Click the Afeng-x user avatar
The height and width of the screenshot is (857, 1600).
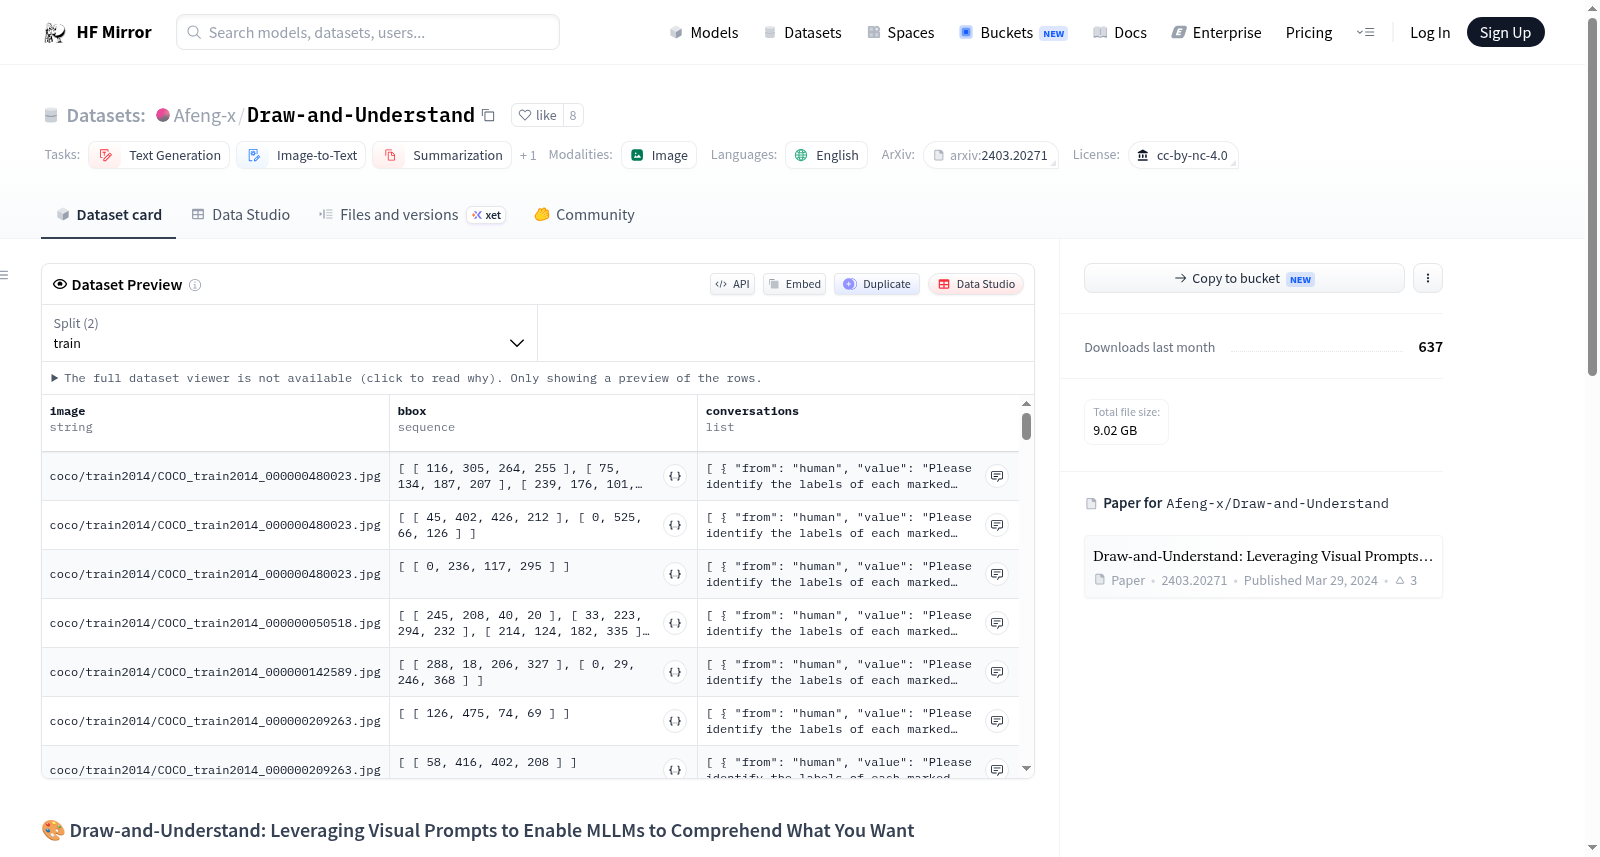tap(163, 115)
